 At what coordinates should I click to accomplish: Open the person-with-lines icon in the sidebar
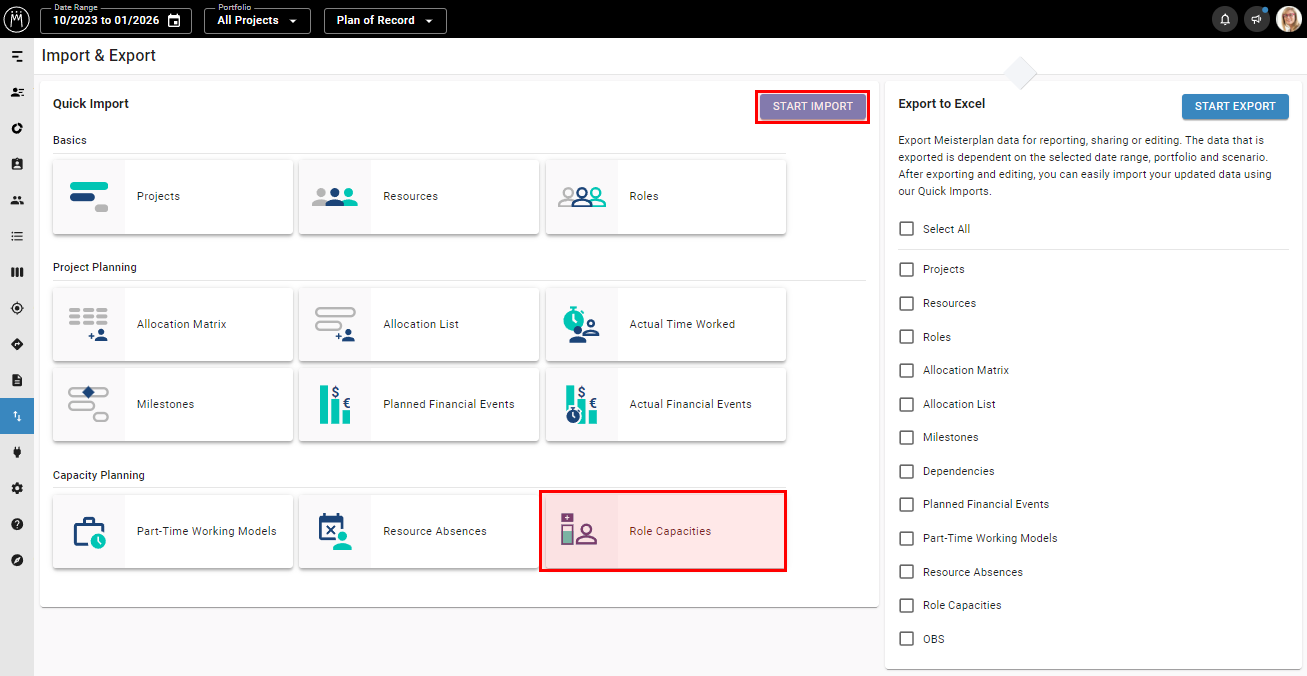point(17,92)
